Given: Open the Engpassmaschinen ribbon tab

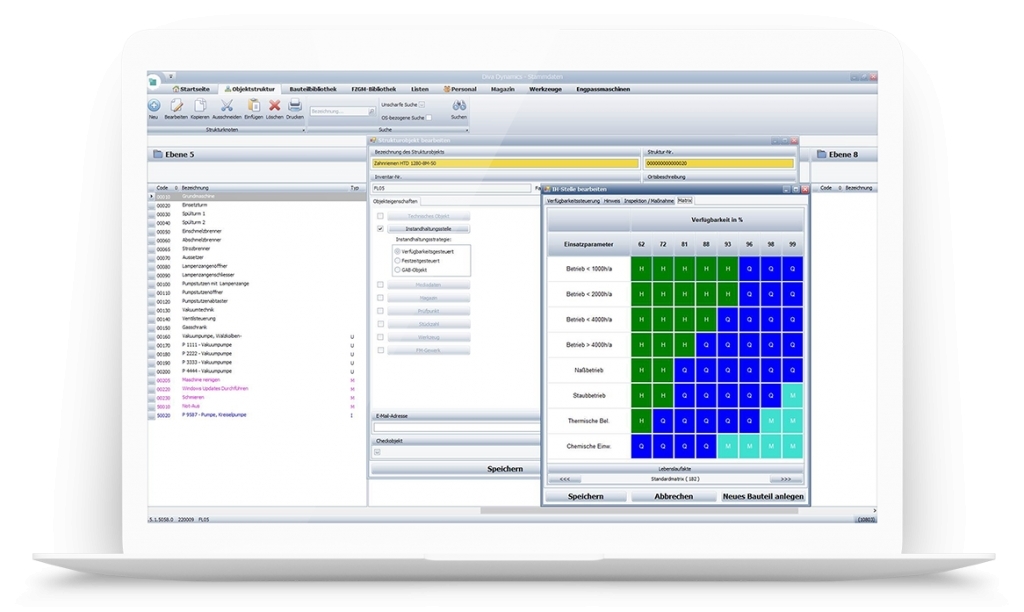Looking at the screenshot, I should [603, 89].
